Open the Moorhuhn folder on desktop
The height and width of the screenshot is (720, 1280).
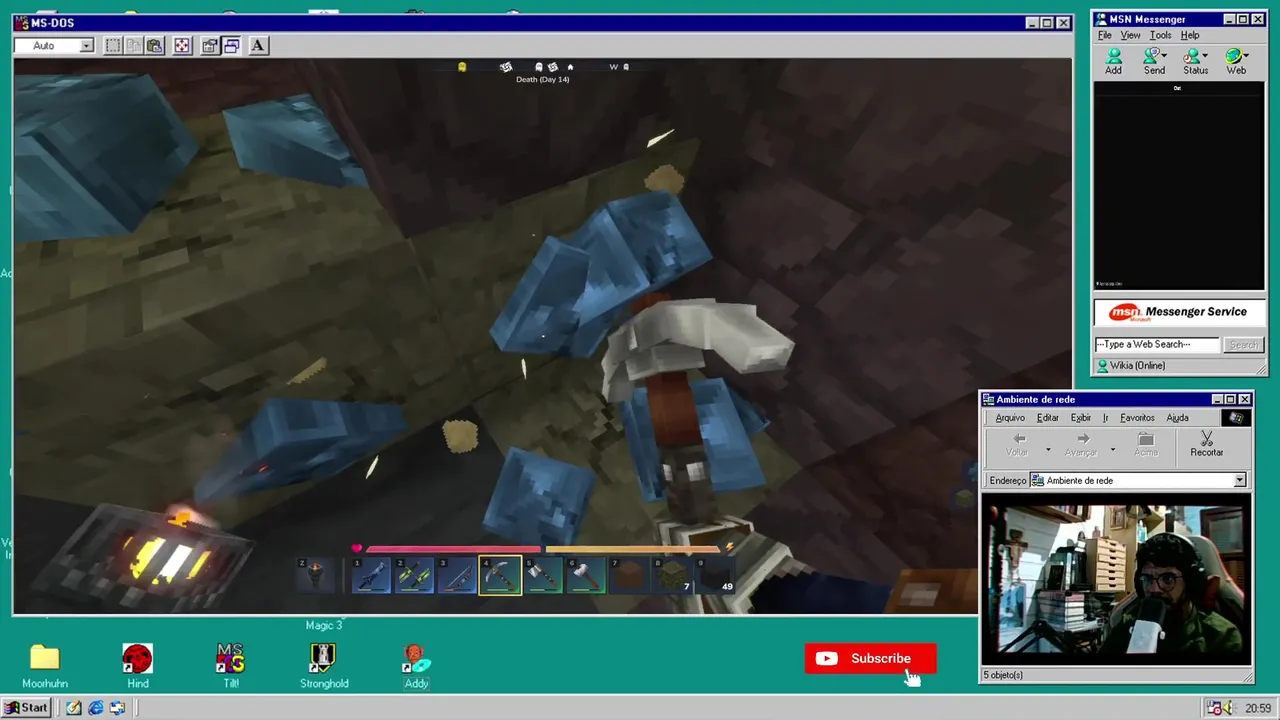[44, 666]
